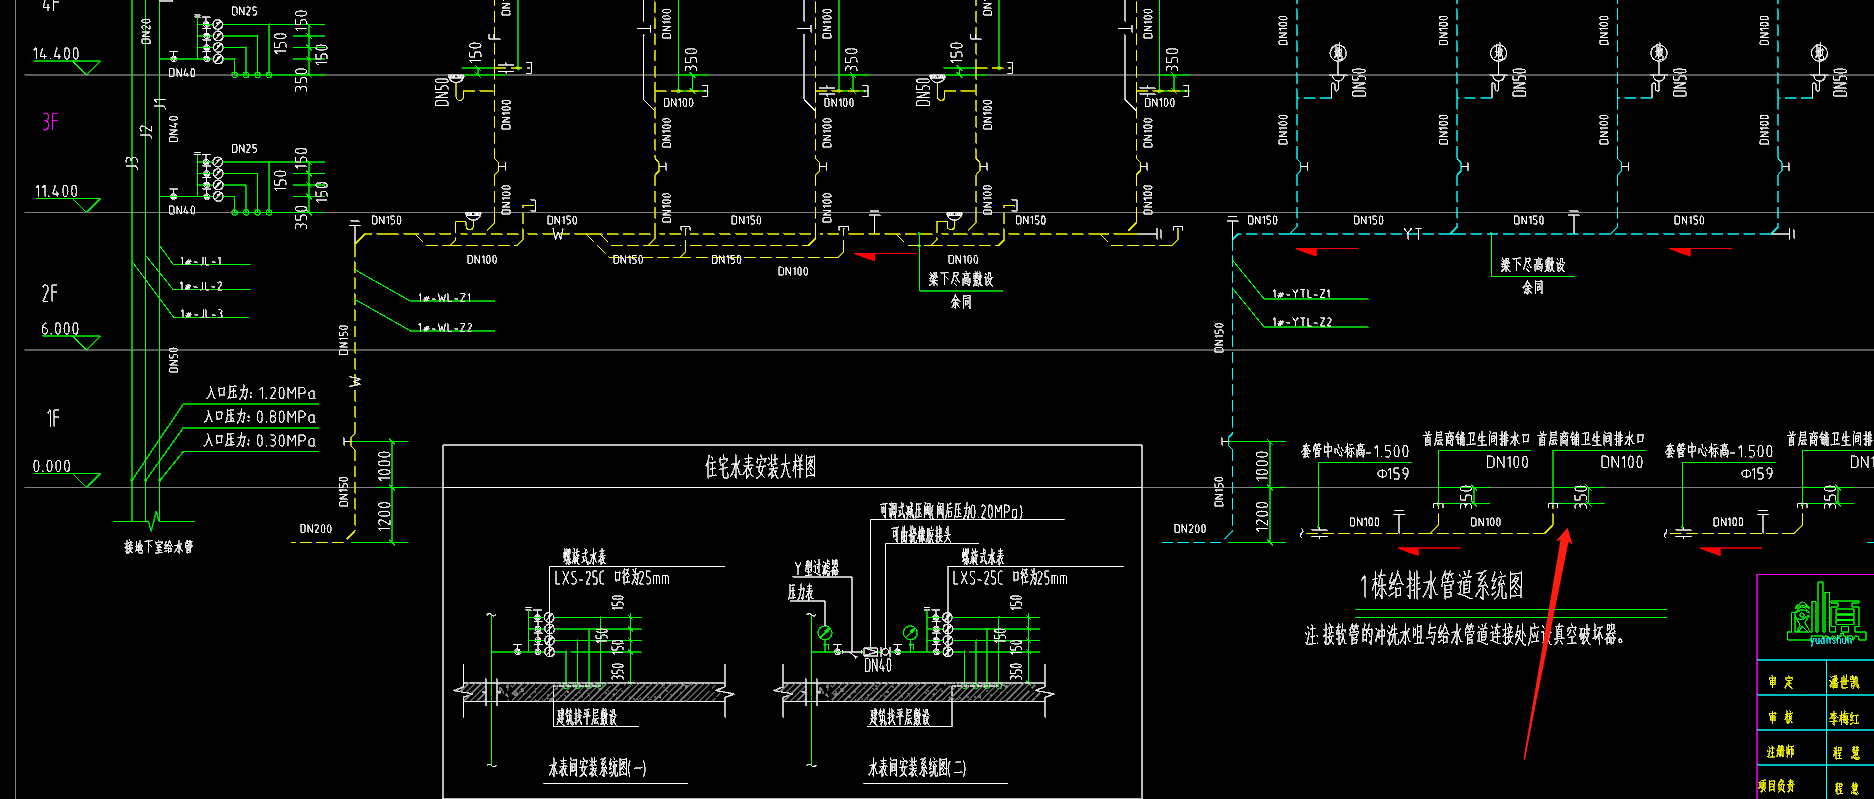Select the 注: 接软管的冲洗水咀 note text

point(1465,635)
